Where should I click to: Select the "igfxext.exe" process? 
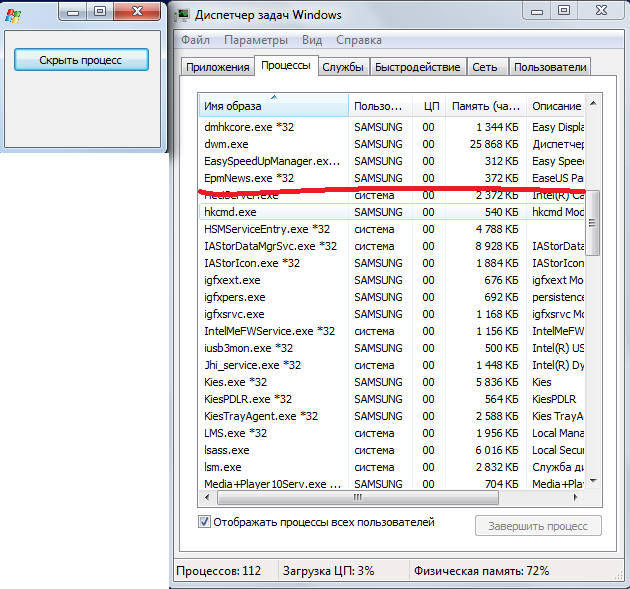click(392, 280)
